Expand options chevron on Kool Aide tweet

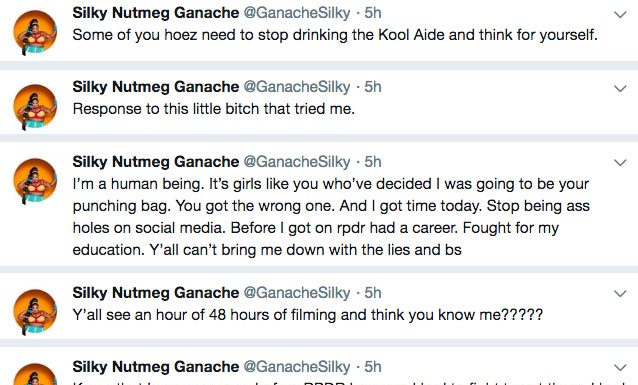620,15
